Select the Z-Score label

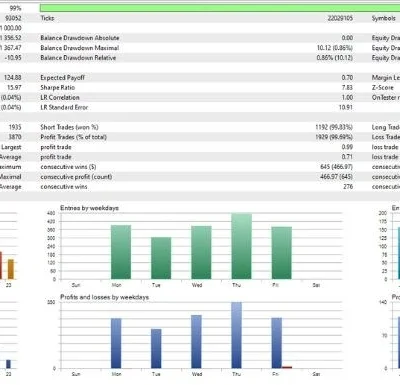[x=383, y=88]
